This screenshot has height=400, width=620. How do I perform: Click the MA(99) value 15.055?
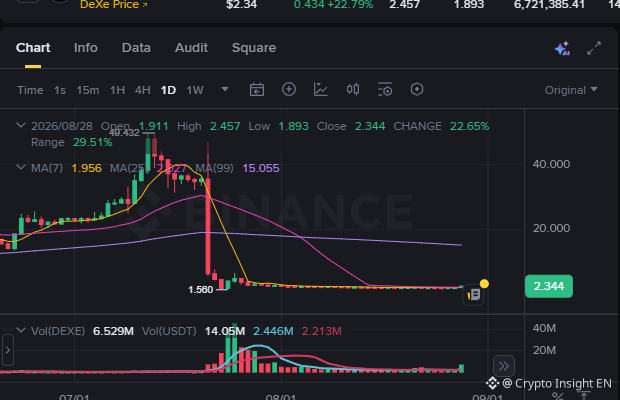click(x=261, y=168)
